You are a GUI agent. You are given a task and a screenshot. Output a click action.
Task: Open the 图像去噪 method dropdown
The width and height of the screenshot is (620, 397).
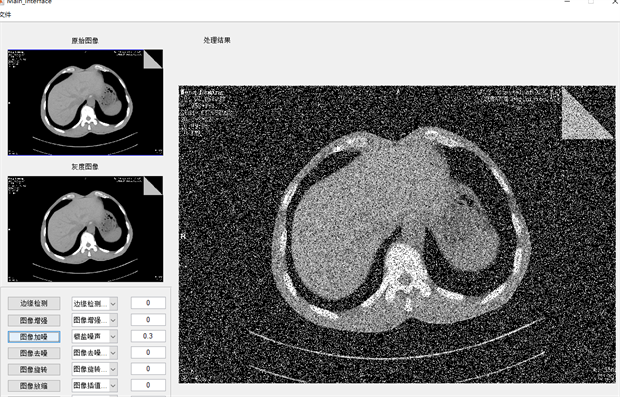tap(95, 353)
